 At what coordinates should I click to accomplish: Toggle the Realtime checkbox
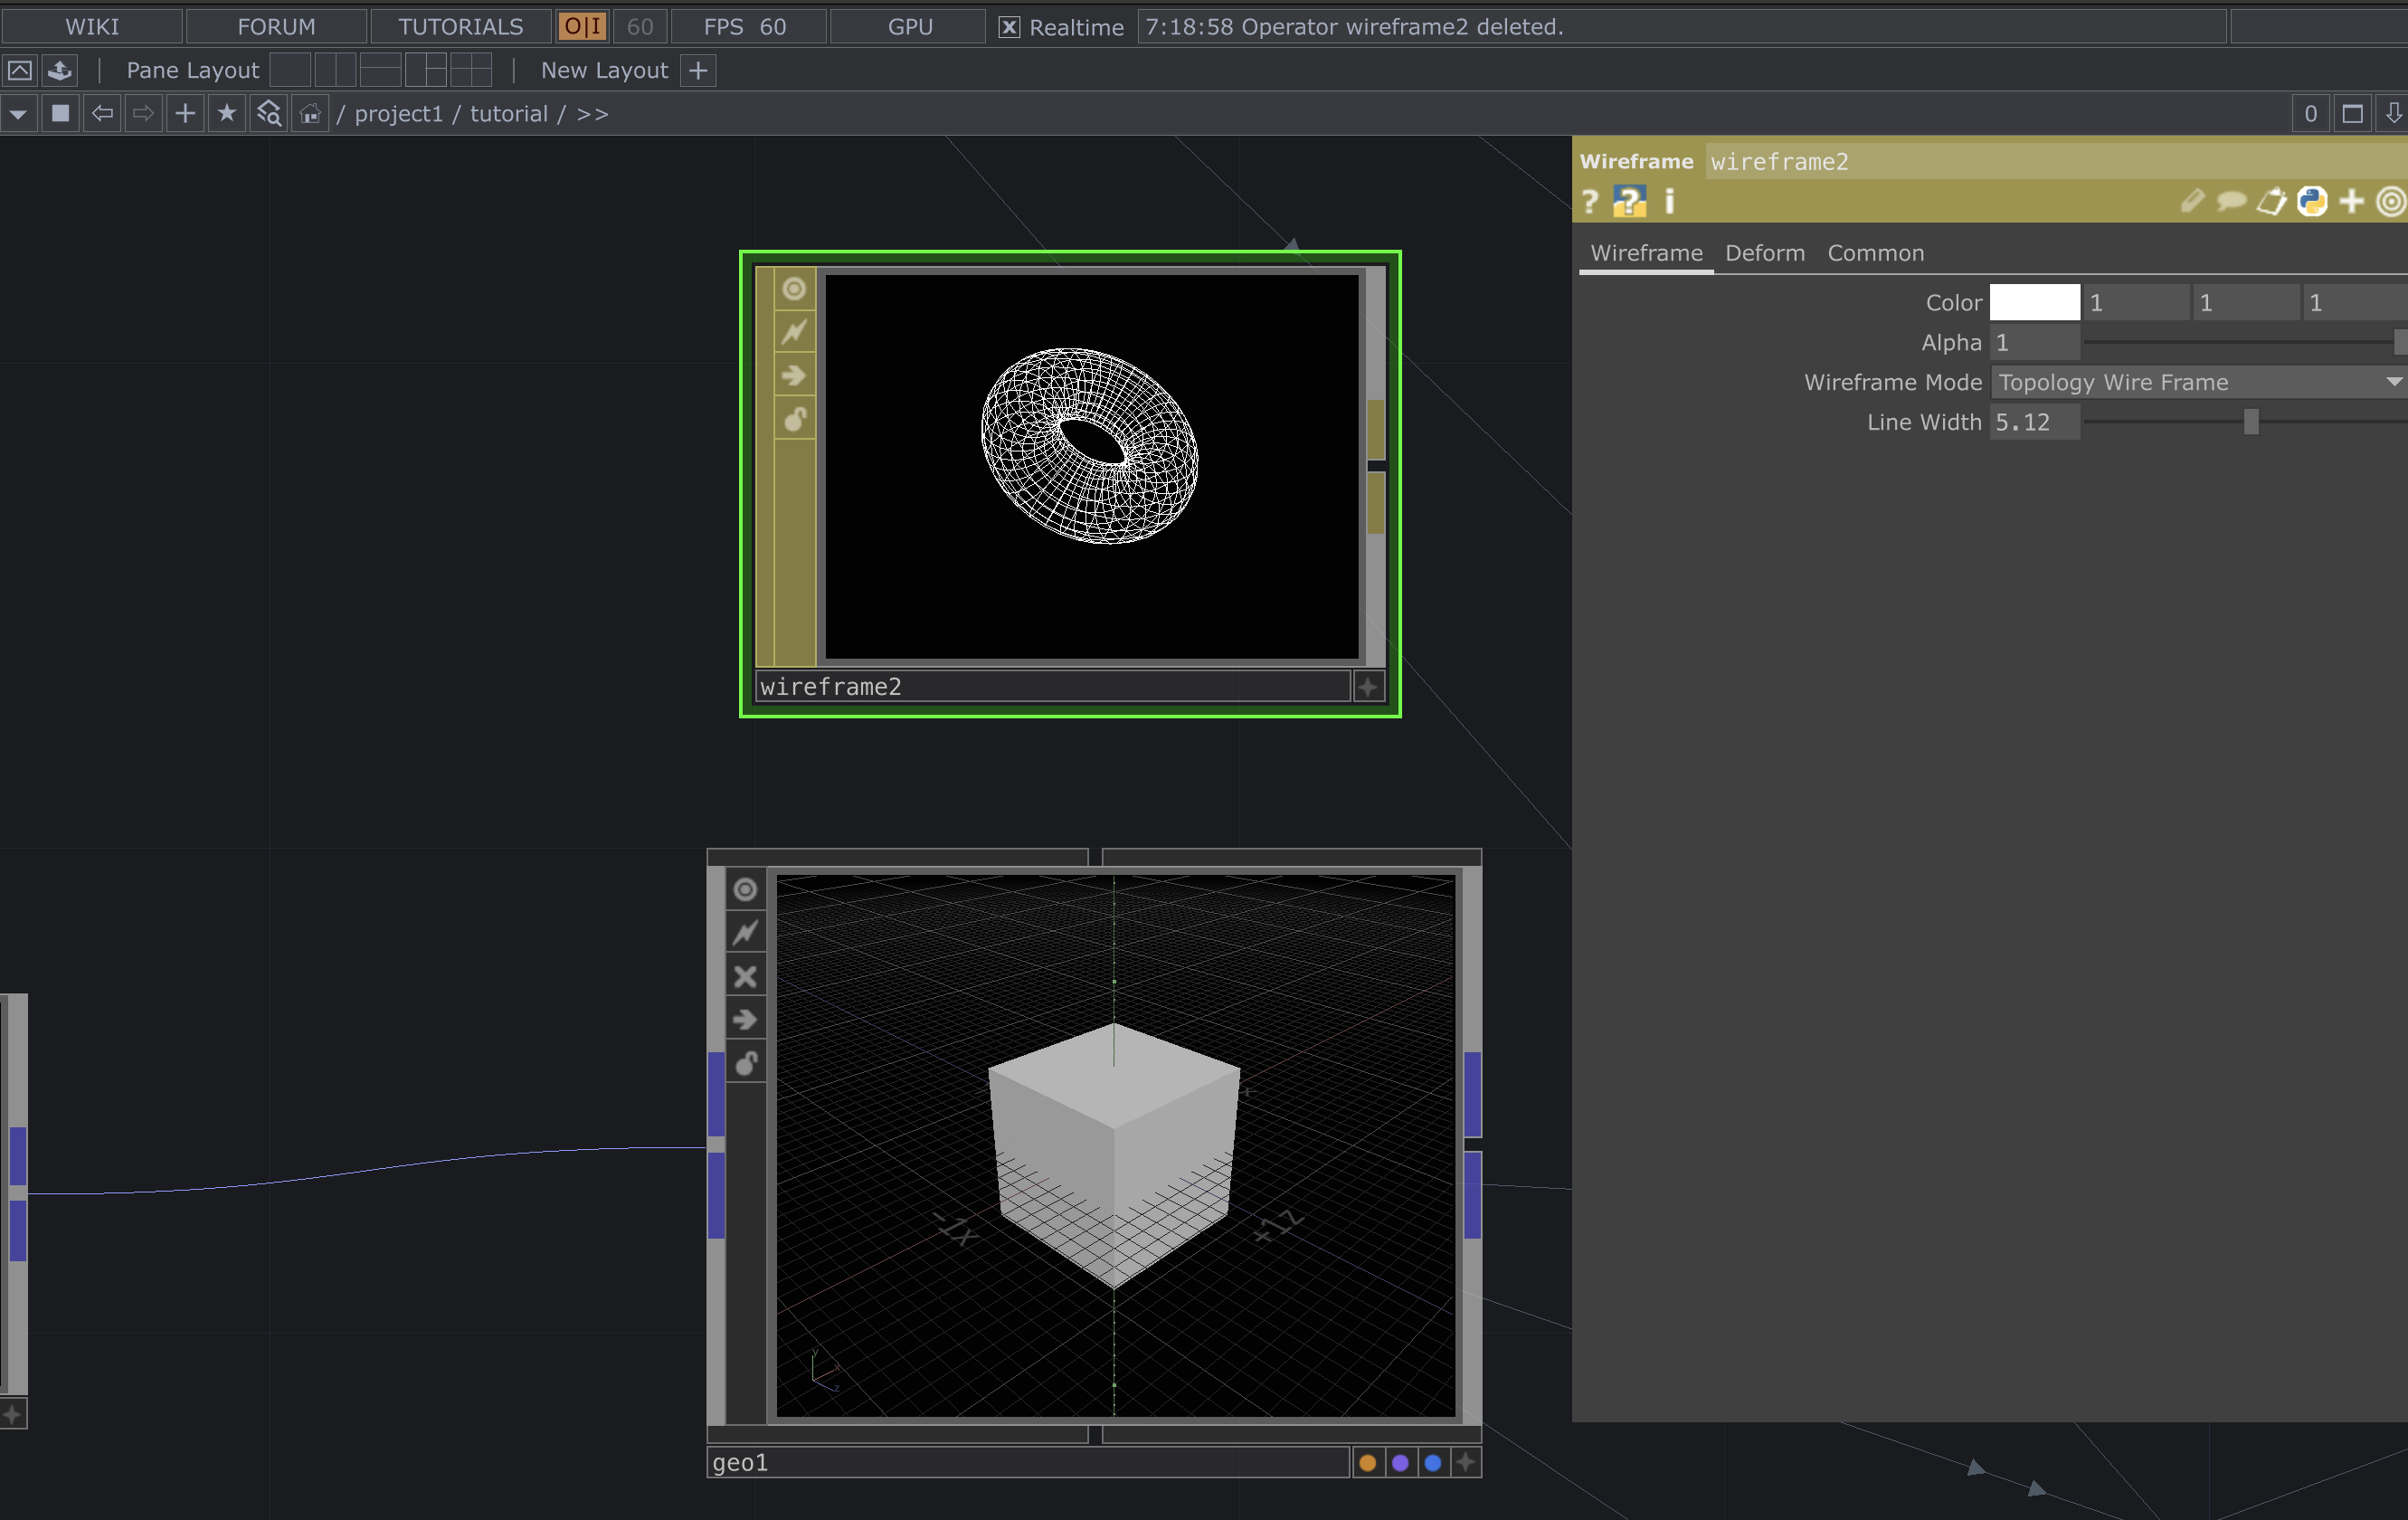(1009, 27)
